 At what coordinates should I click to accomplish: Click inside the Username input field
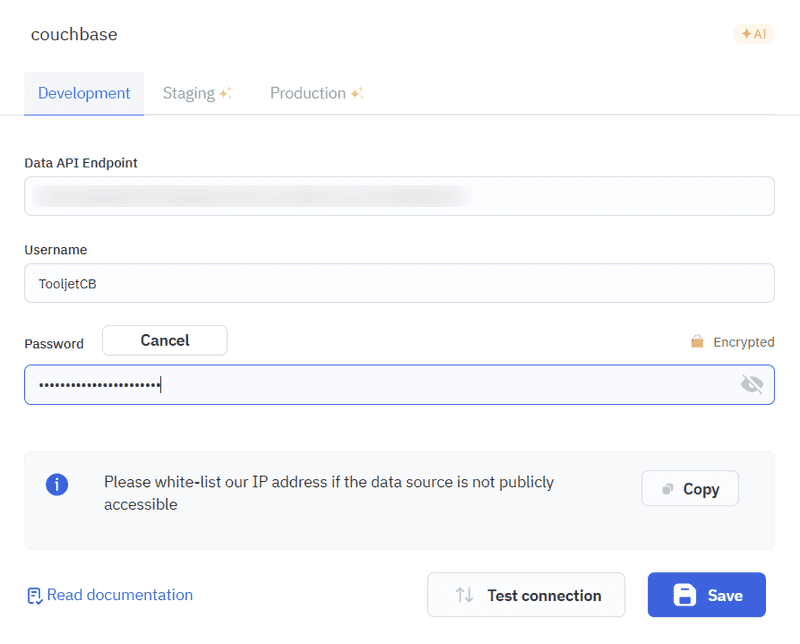pyautogui.click(x=400, y=283)
